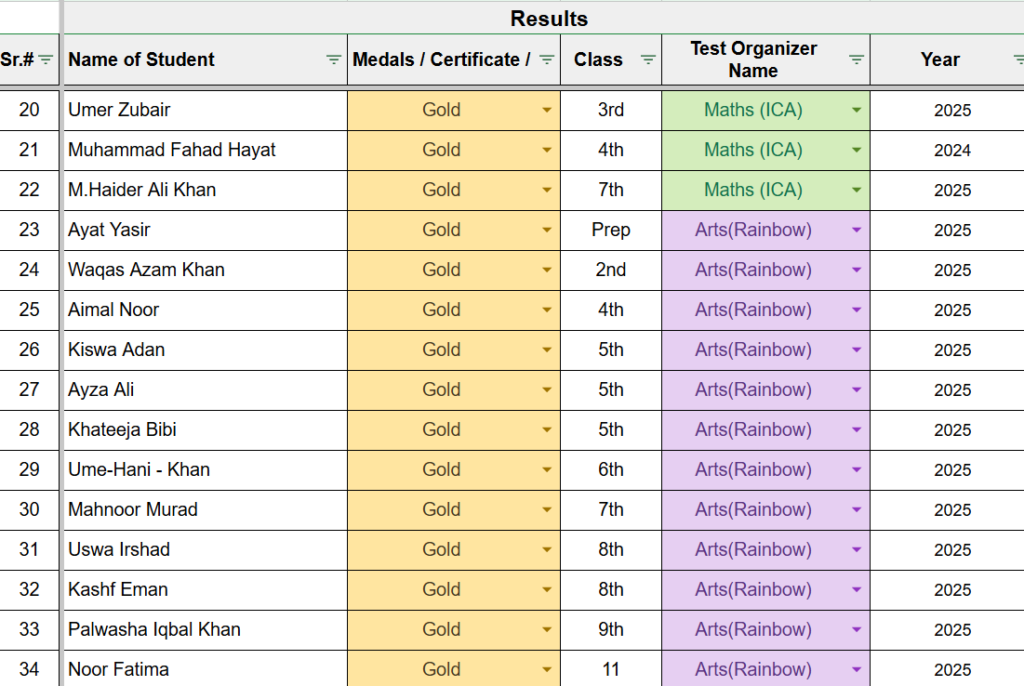This screenshot has width=1024, height=686.
Task: Select the 2024 Year cell for Muhammad Fahad Hayat
Action: click(x=940, y=150)
